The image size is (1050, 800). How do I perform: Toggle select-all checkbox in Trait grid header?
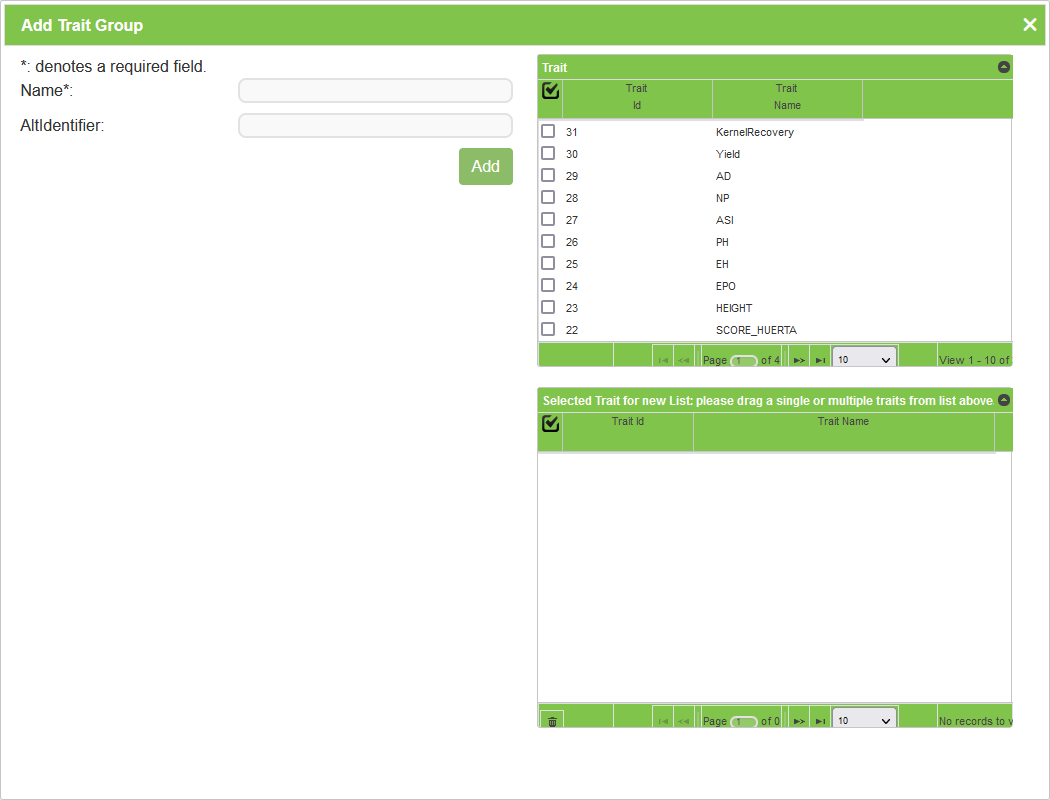tap(550, 91)
